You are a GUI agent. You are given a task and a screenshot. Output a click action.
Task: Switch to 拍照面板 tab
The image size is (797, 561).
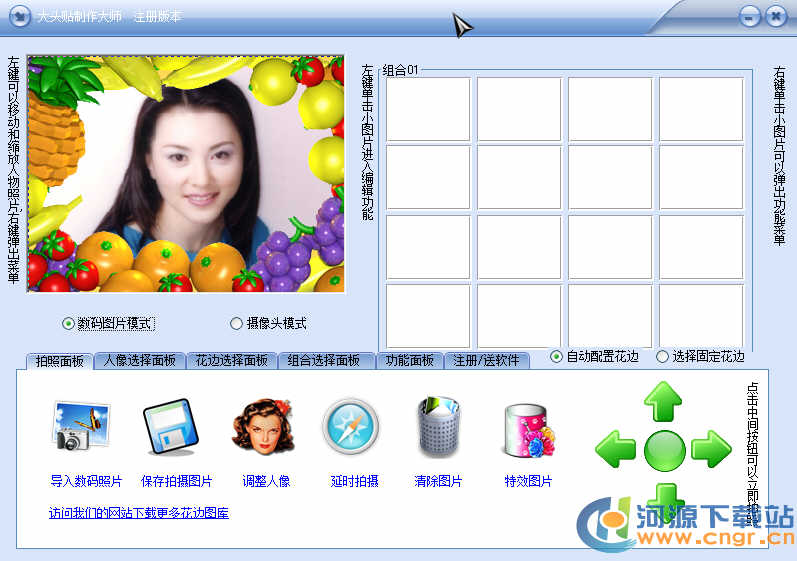pyautogui.click(x=59, y=361)
